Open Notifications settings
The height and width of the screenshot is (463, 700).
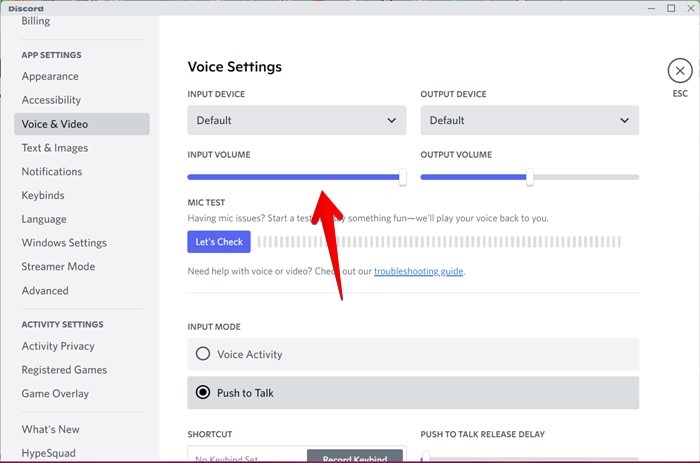coord(52,171)
